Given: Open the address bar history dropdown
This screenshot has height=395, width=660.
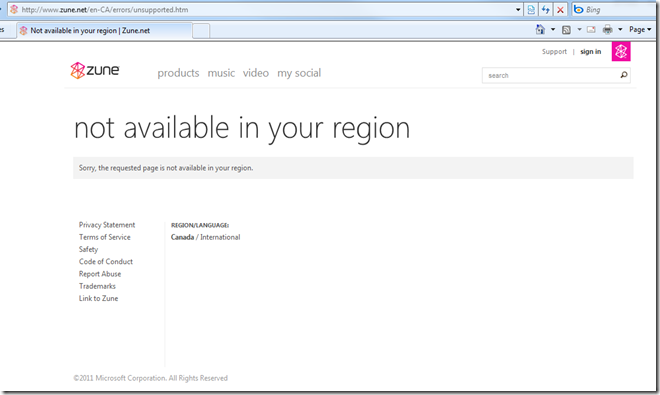Looking at the screenshot, I should coord(518,10).
